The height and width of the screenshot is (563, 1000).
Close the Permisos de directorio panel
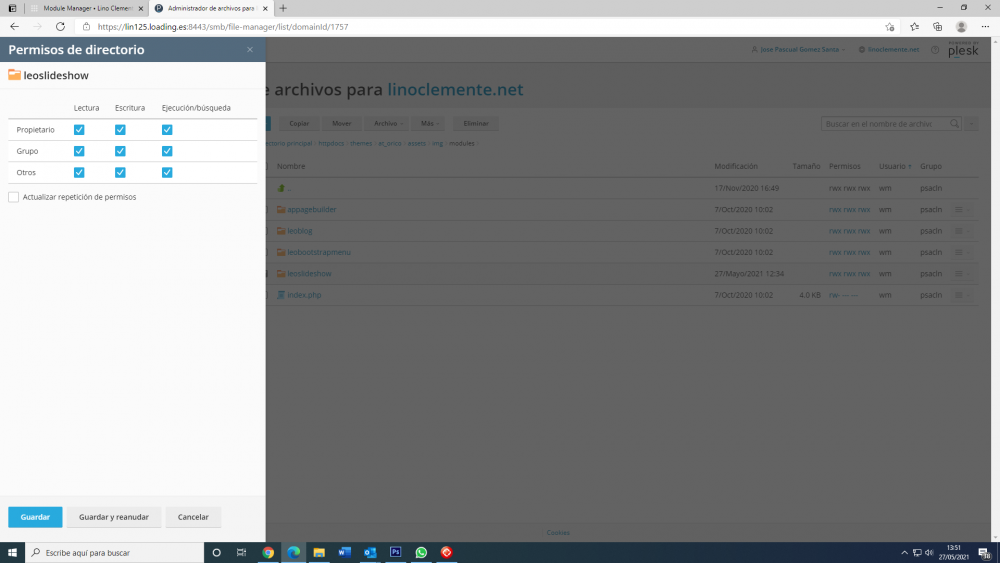[250, 50]
